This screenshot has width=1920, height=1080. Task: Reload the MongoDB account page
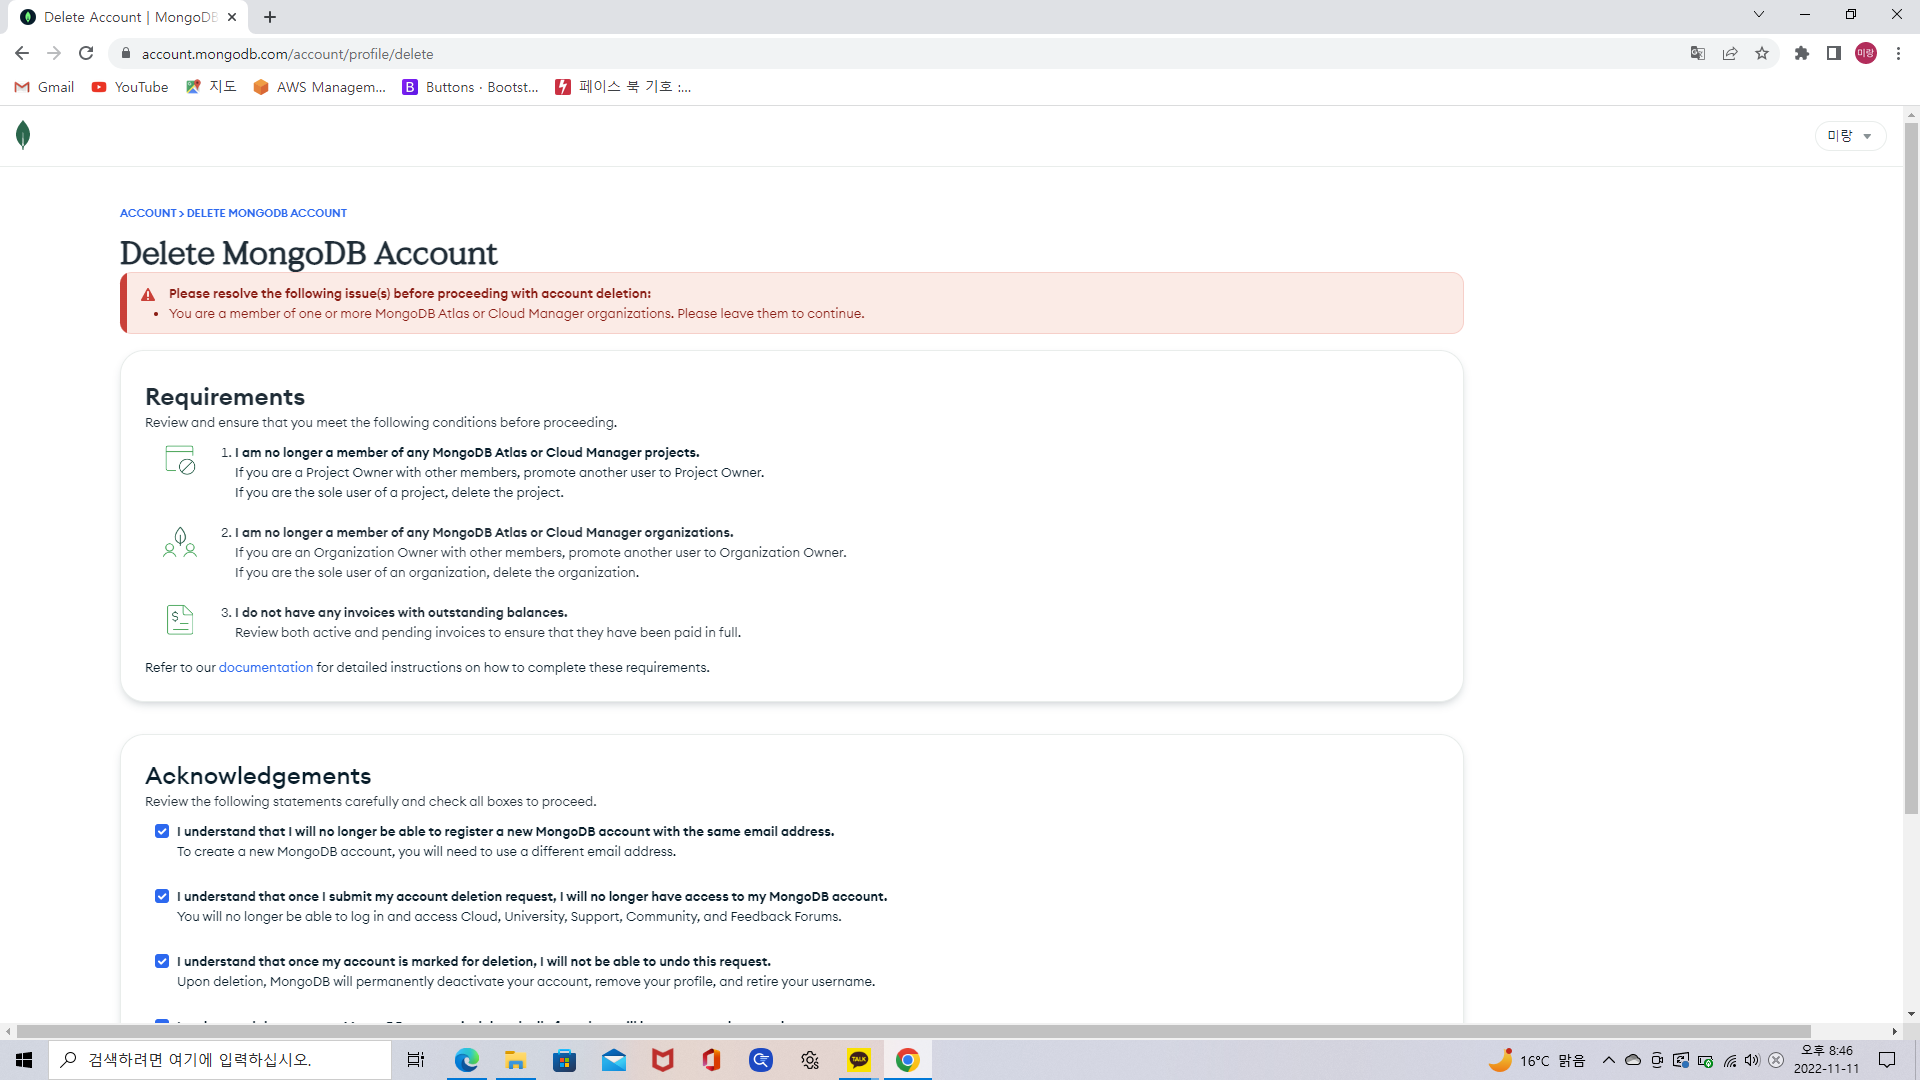tap(86, 53)
